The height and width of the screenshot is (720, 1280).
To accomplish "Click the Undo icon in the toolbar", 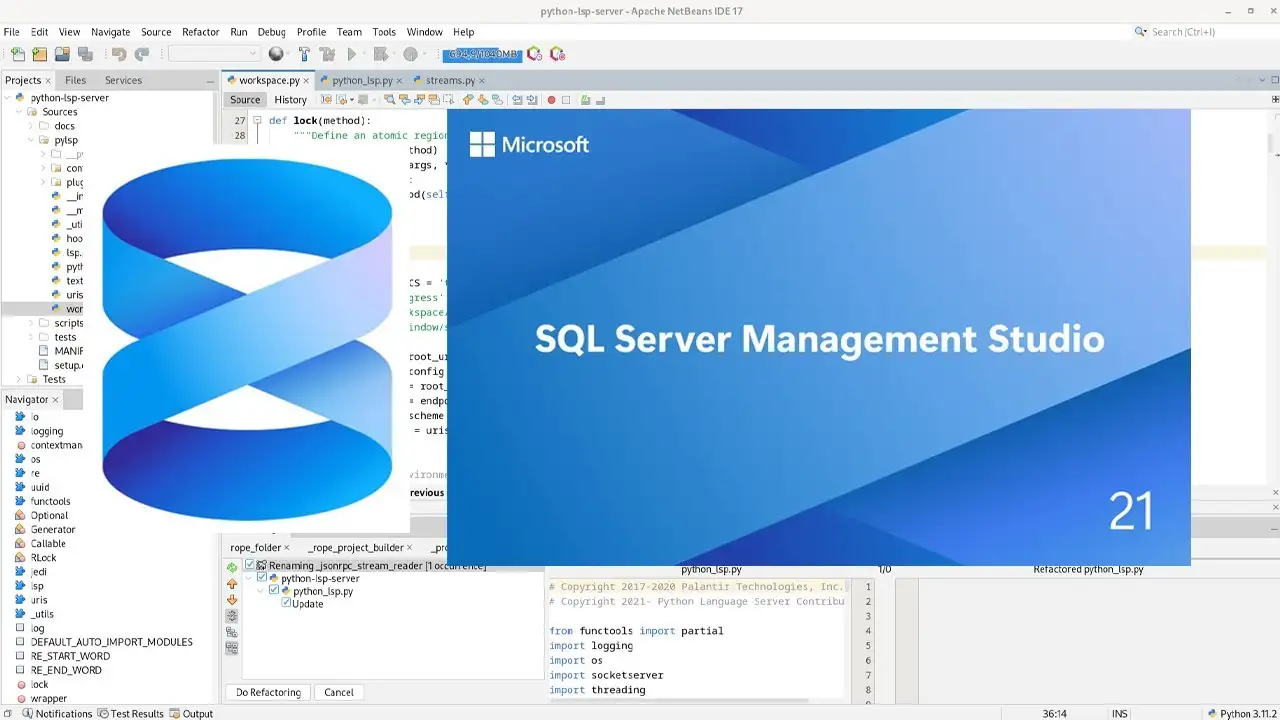I will tap(119, 54).
